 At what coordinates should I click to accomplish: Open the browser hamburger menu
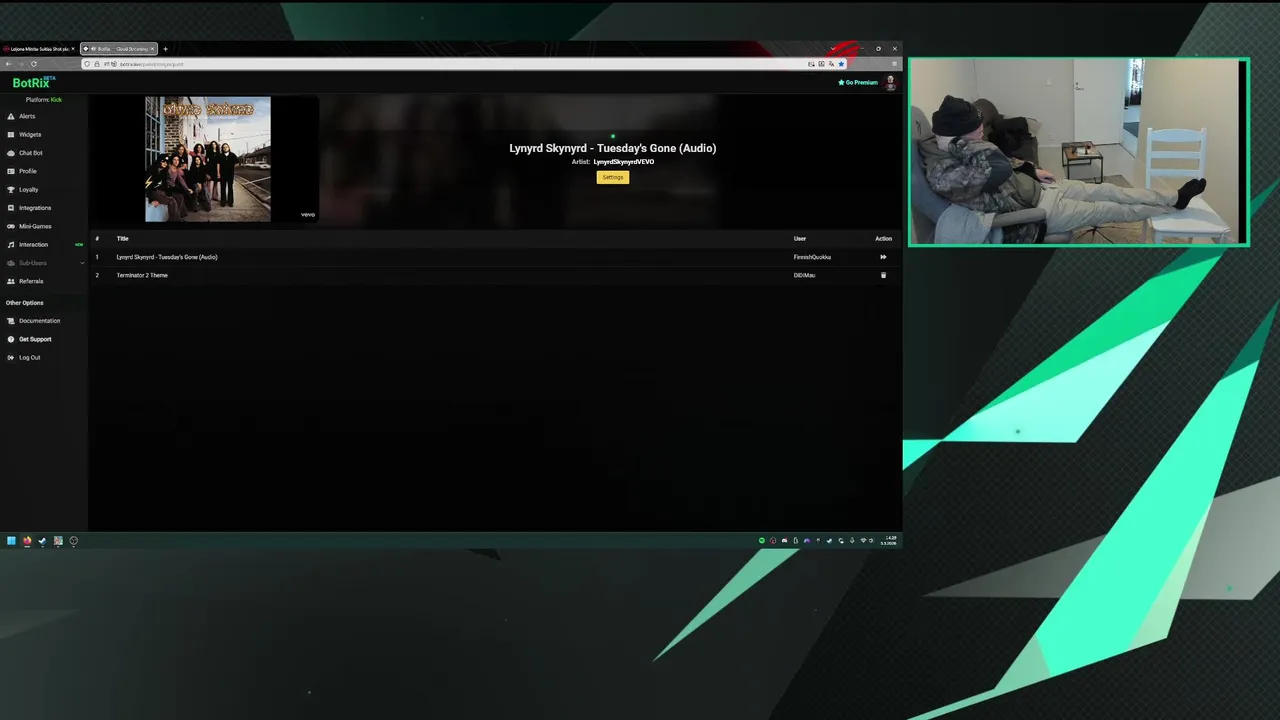point(894,64)
